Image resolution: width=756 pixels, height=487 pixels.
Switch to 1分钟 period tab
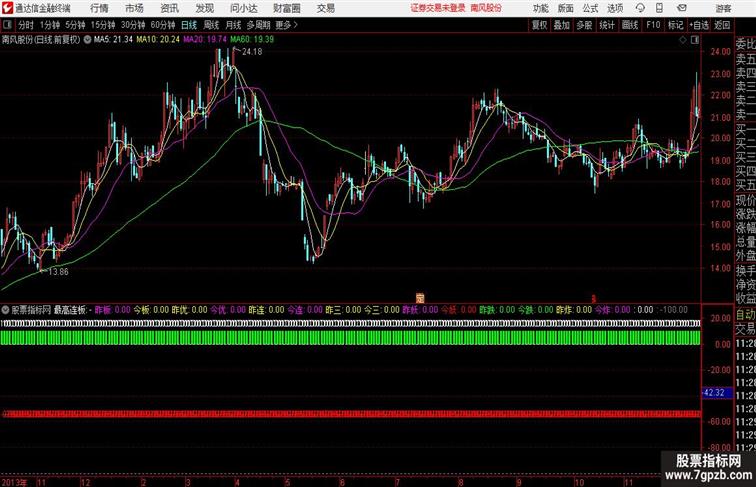pyautogui.click(x=50, y=25)
